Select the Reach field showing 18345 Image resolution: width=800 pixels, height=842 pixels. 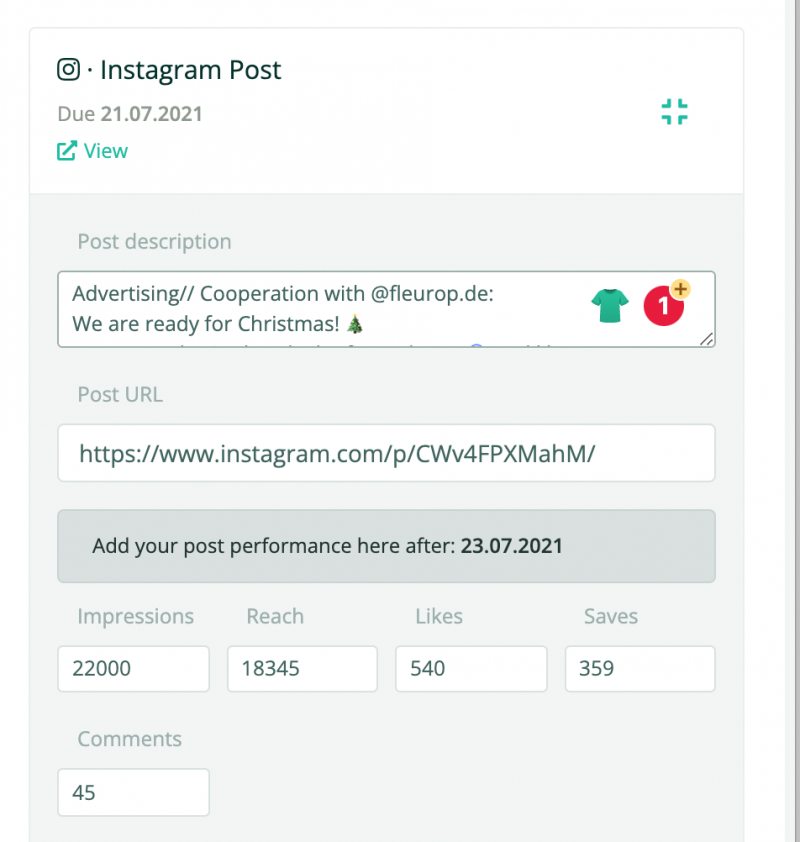(302, 669)
